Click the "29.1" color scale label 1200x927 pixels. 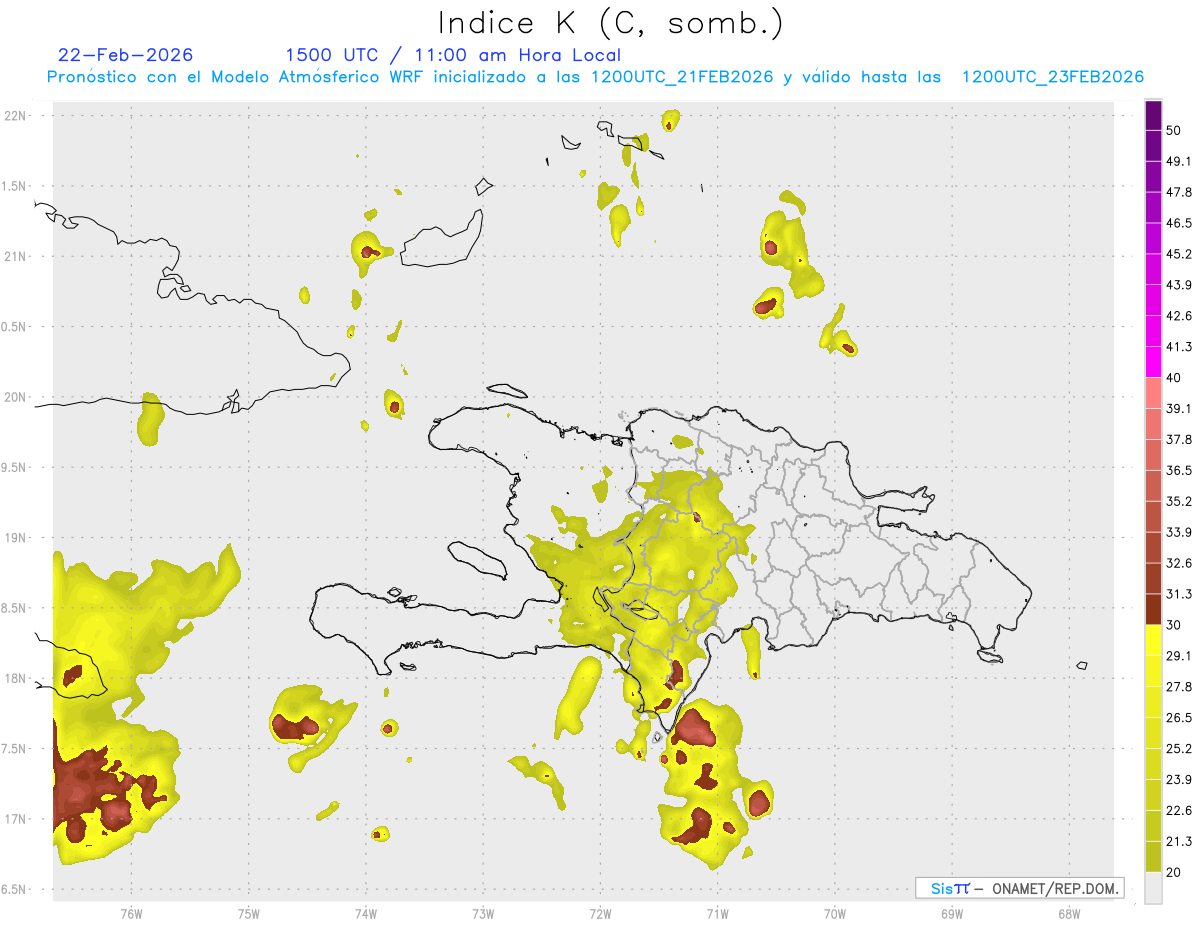click(1179, 656)
